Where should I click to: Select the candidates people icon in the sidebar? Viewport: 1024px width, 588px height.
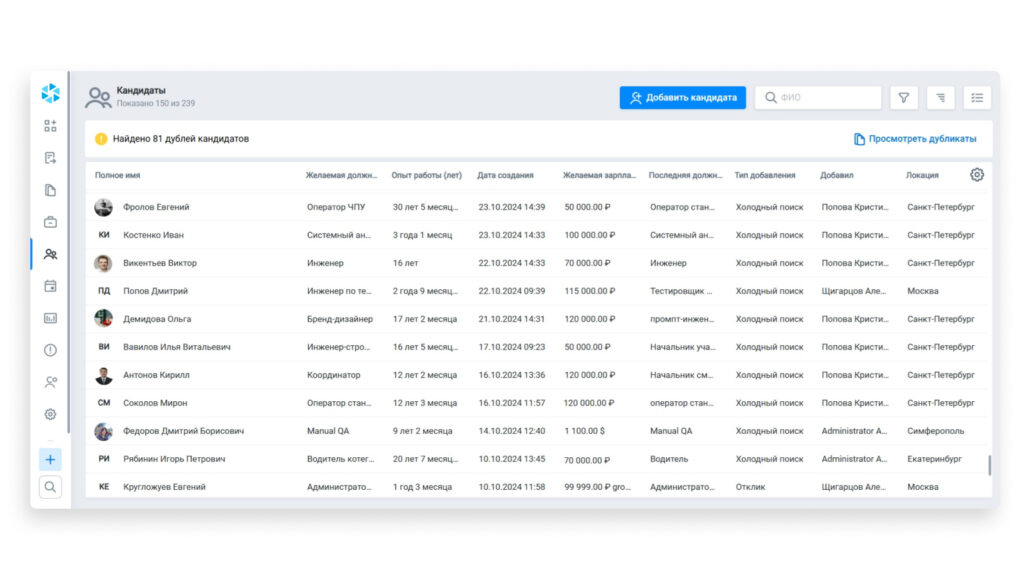(50, 254)
